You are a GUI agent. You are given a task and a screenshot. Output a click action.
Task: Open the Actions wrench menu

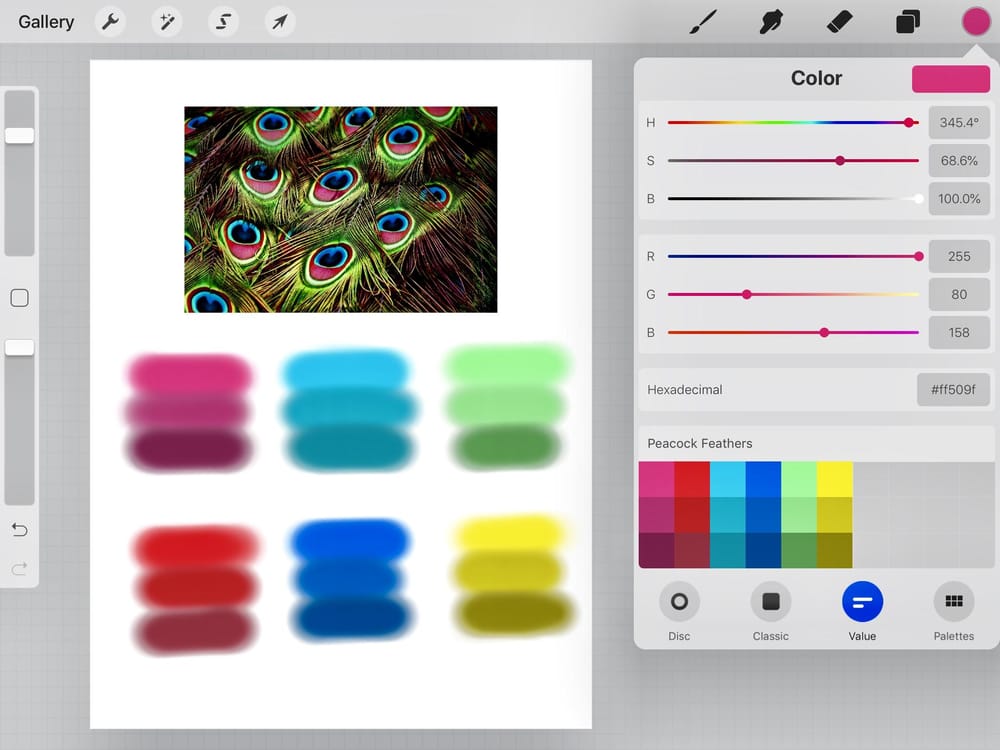pos(110,21)
